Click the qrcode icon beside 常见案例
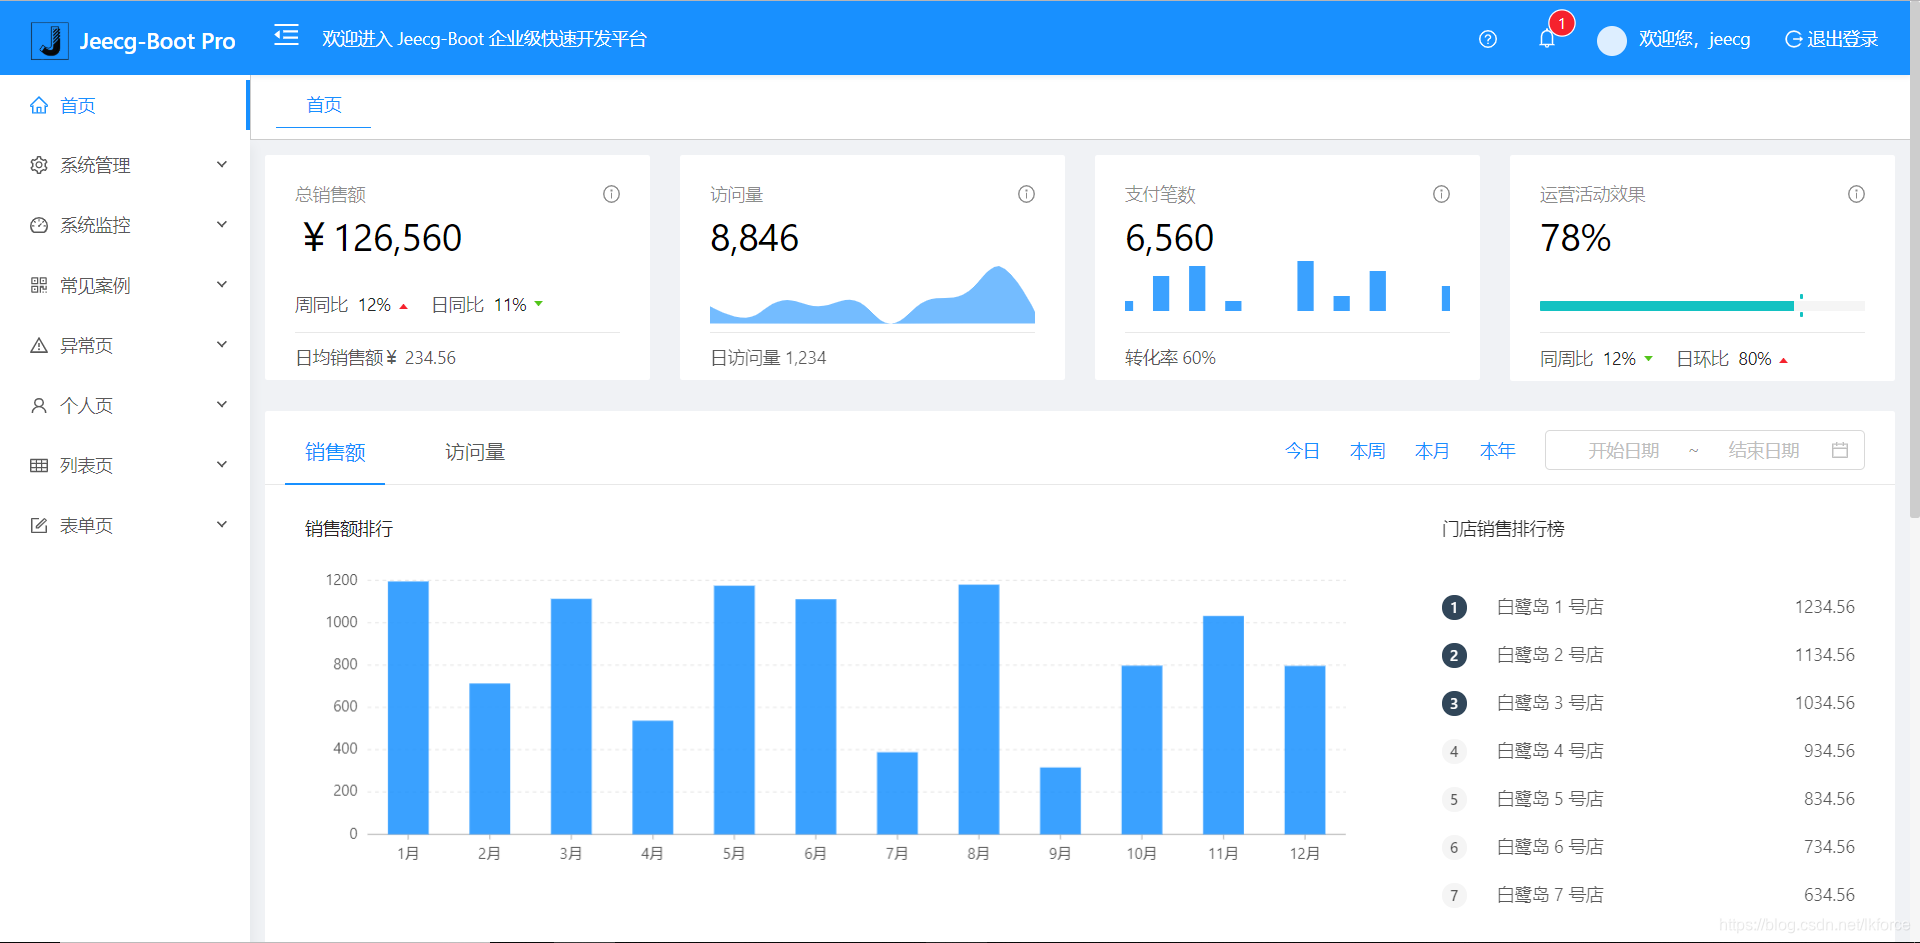This screenshot has width=1920, height=943. 39,285
